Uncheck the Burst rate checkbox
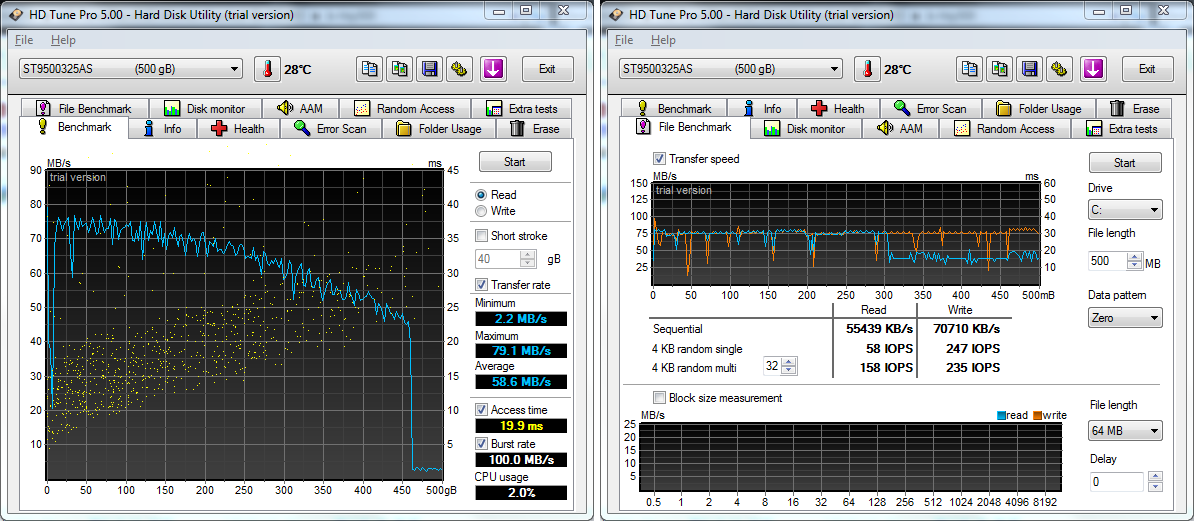Viewport: 1194px width, 521px height. click(482, 443)
